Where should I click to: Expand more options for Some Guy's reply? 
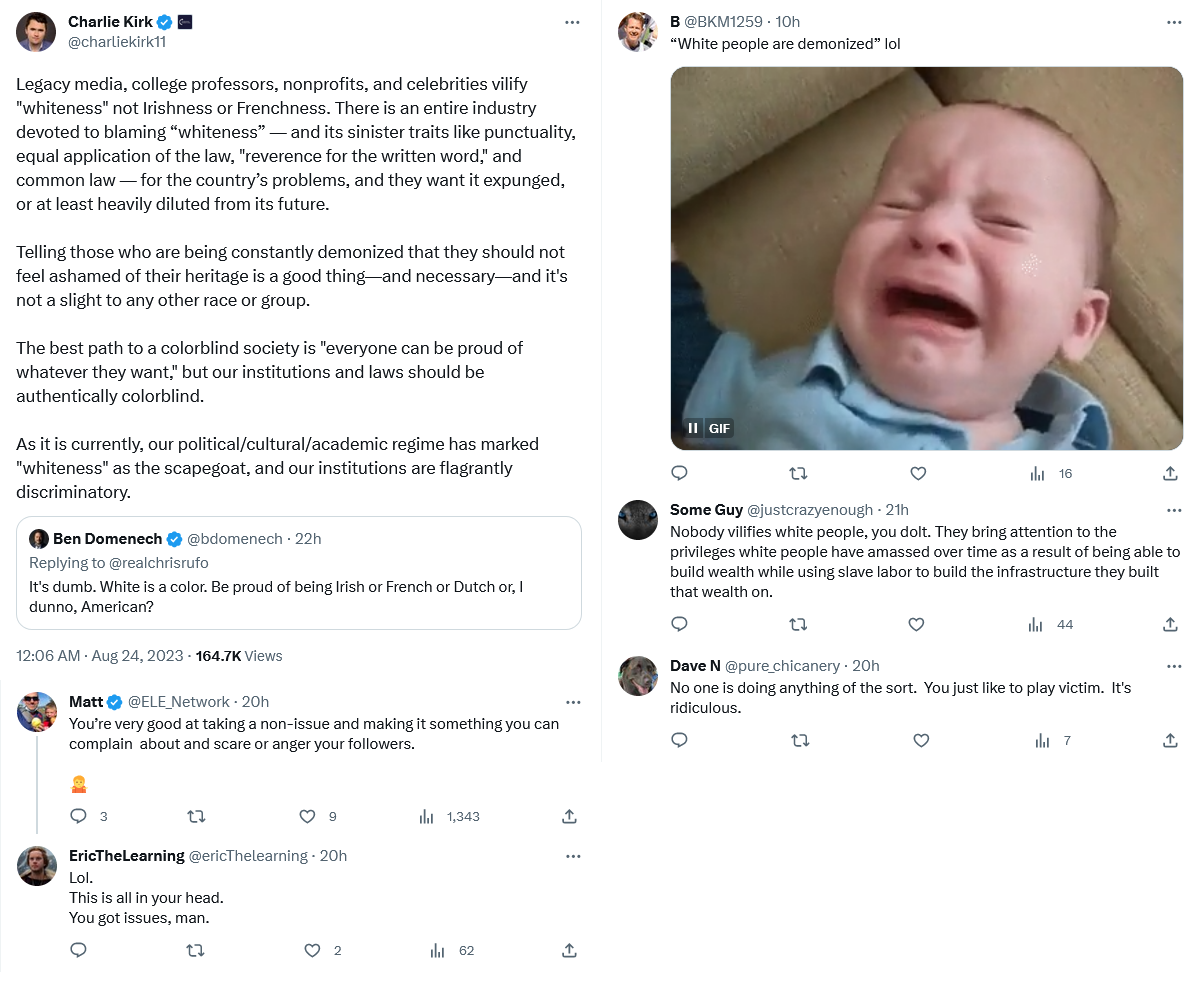point(1174,510)
